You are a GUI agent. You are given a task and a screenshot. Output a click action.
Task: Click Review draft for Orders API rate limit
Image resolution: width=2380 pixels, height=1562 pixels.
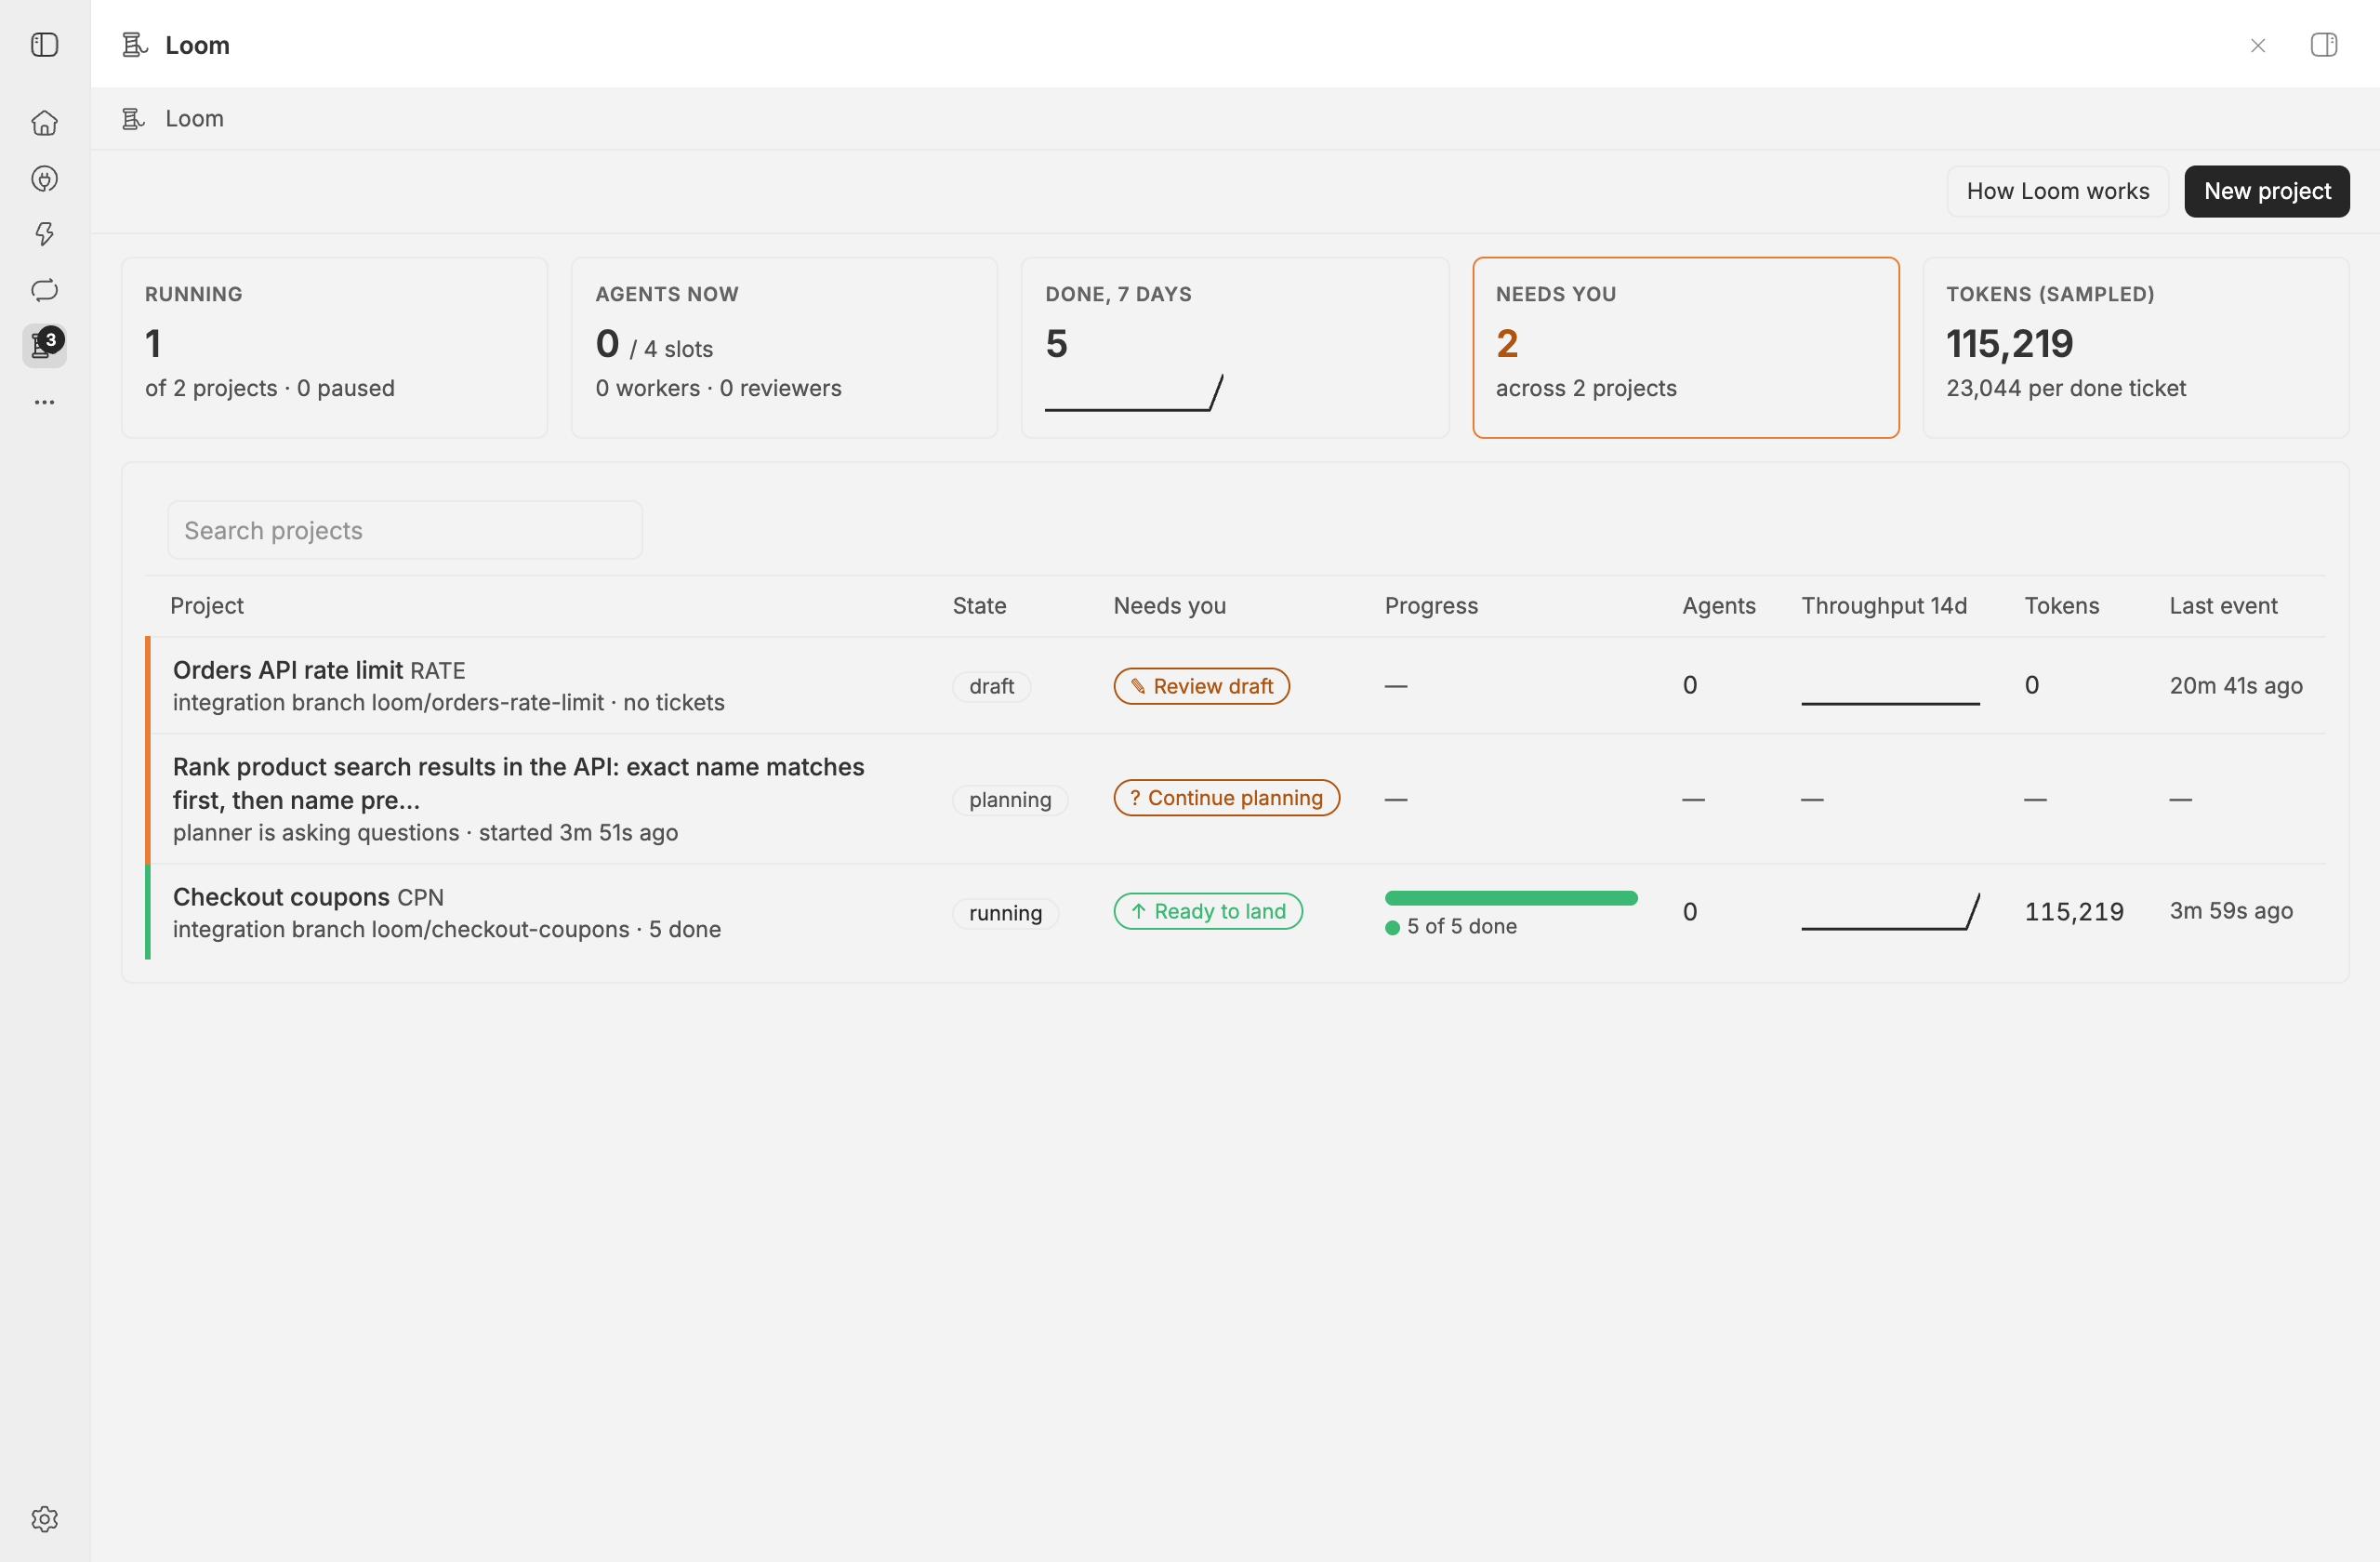click(1202, 686)
